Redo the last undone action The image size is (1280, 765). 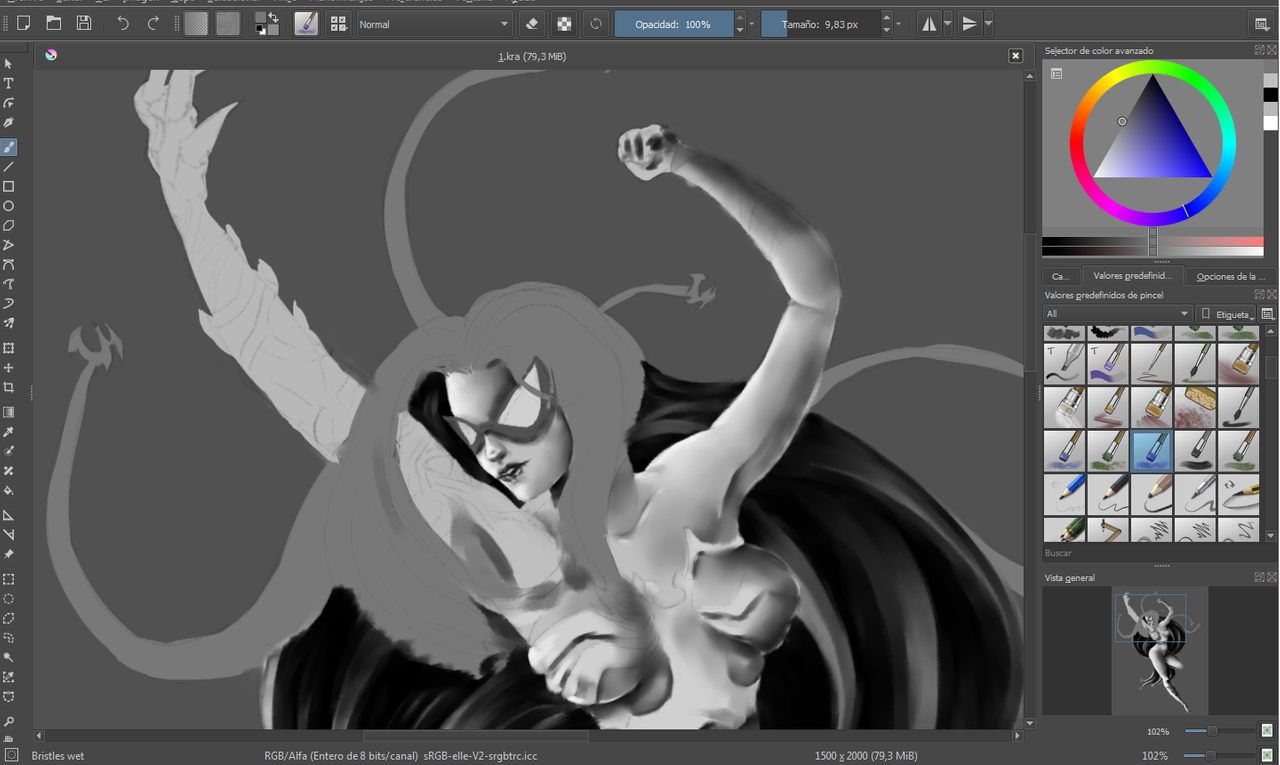153,23
